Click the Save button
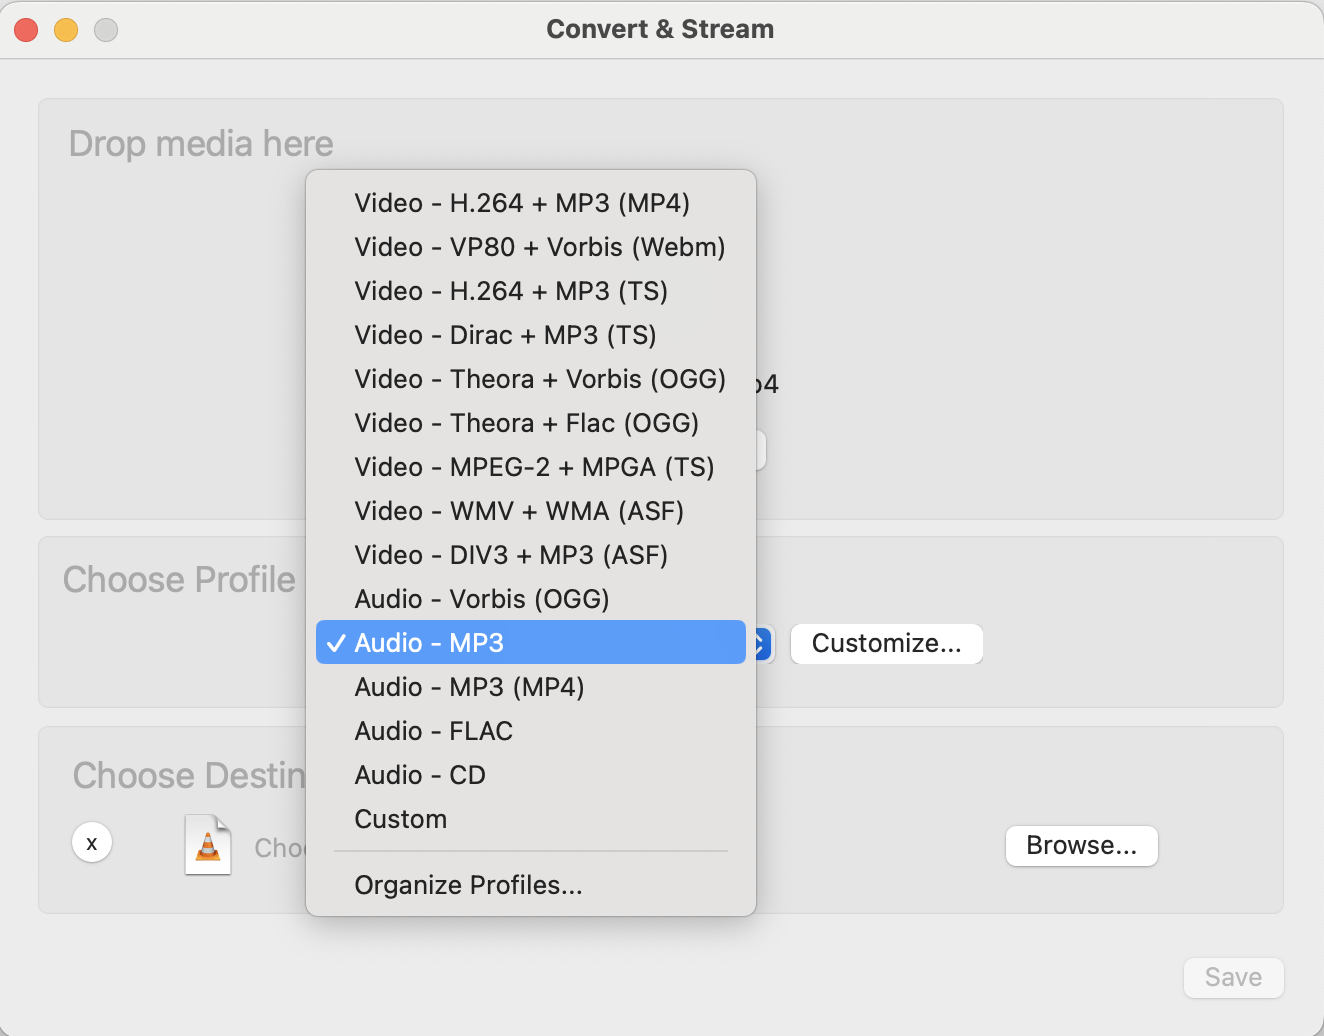This screenshot has width=1324, height=1036. click(1233, 978)
